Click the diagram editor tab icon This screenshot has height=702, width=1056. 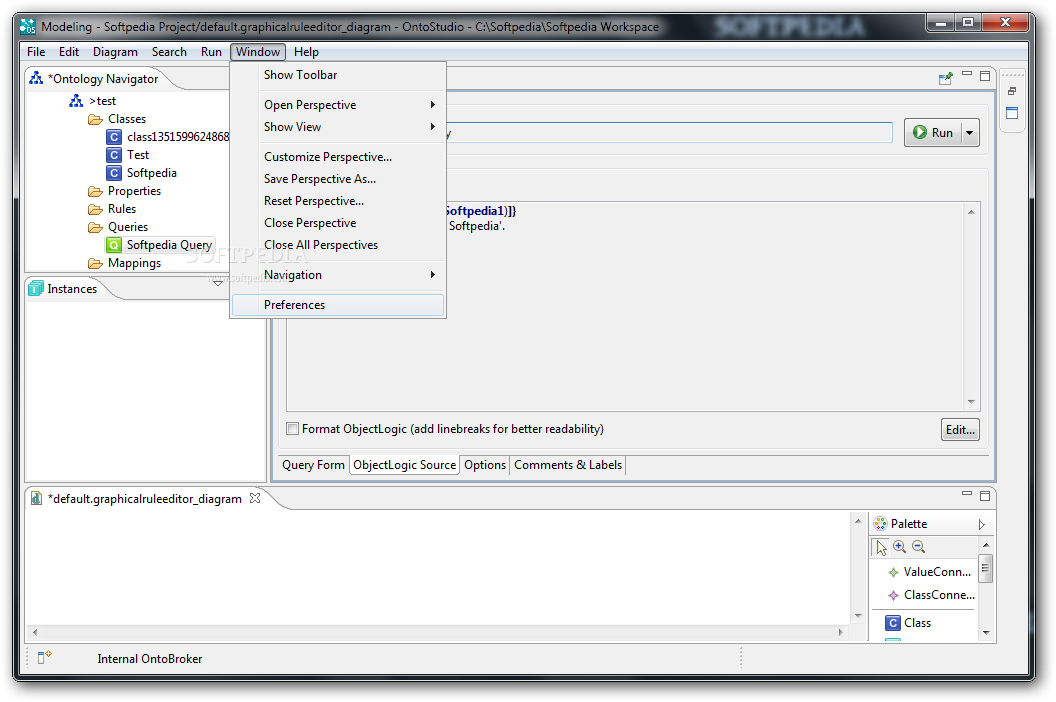37,499
